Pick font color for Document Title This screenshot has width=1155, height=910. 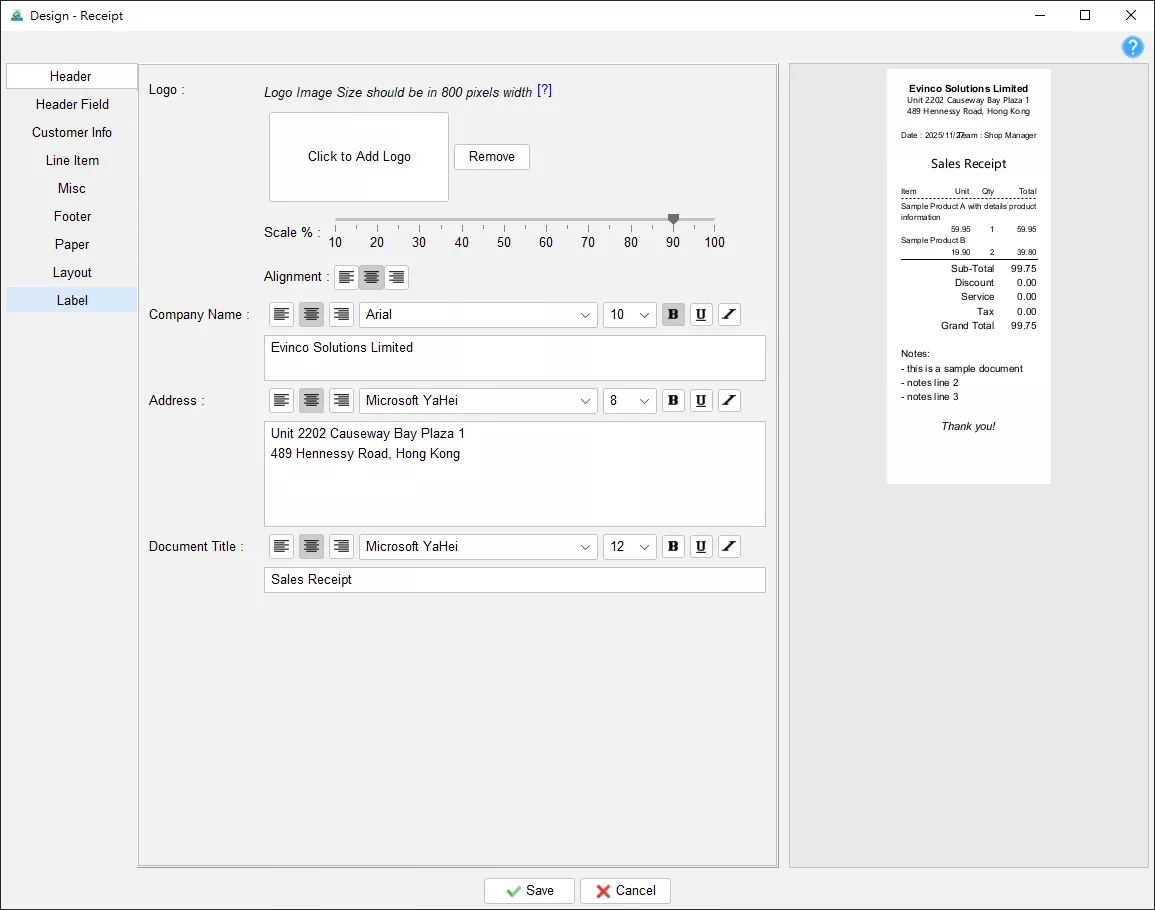(x=729, y=547)
